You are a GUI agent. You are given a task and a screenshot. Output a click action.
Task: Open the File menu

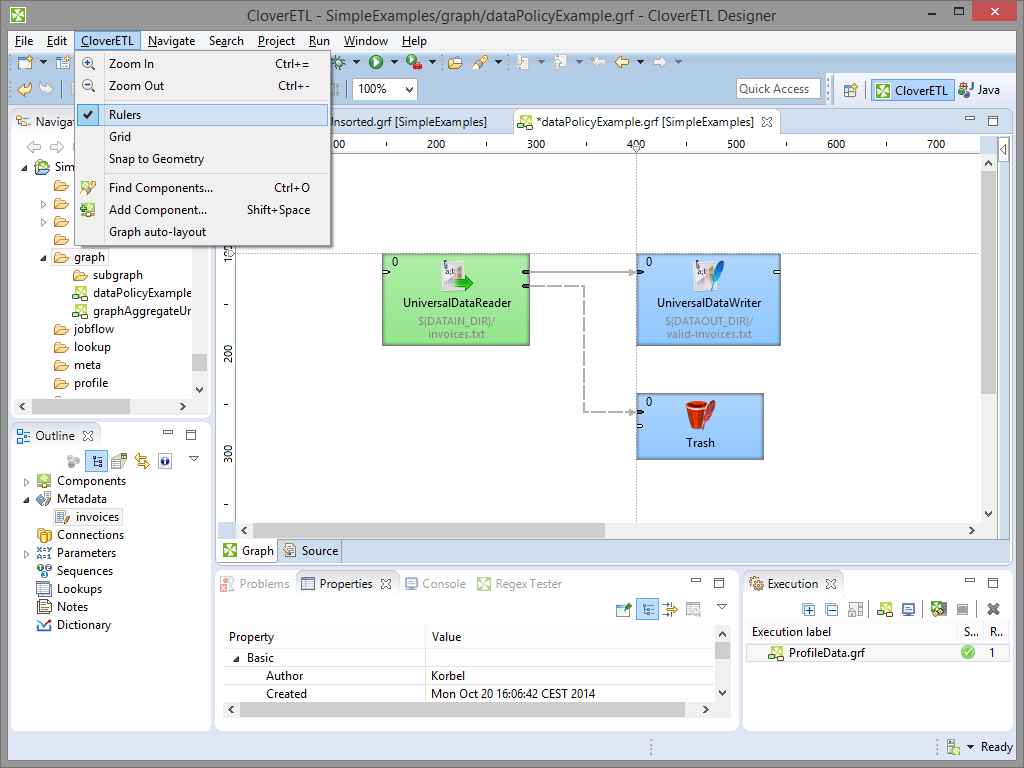tap(24, 40)
